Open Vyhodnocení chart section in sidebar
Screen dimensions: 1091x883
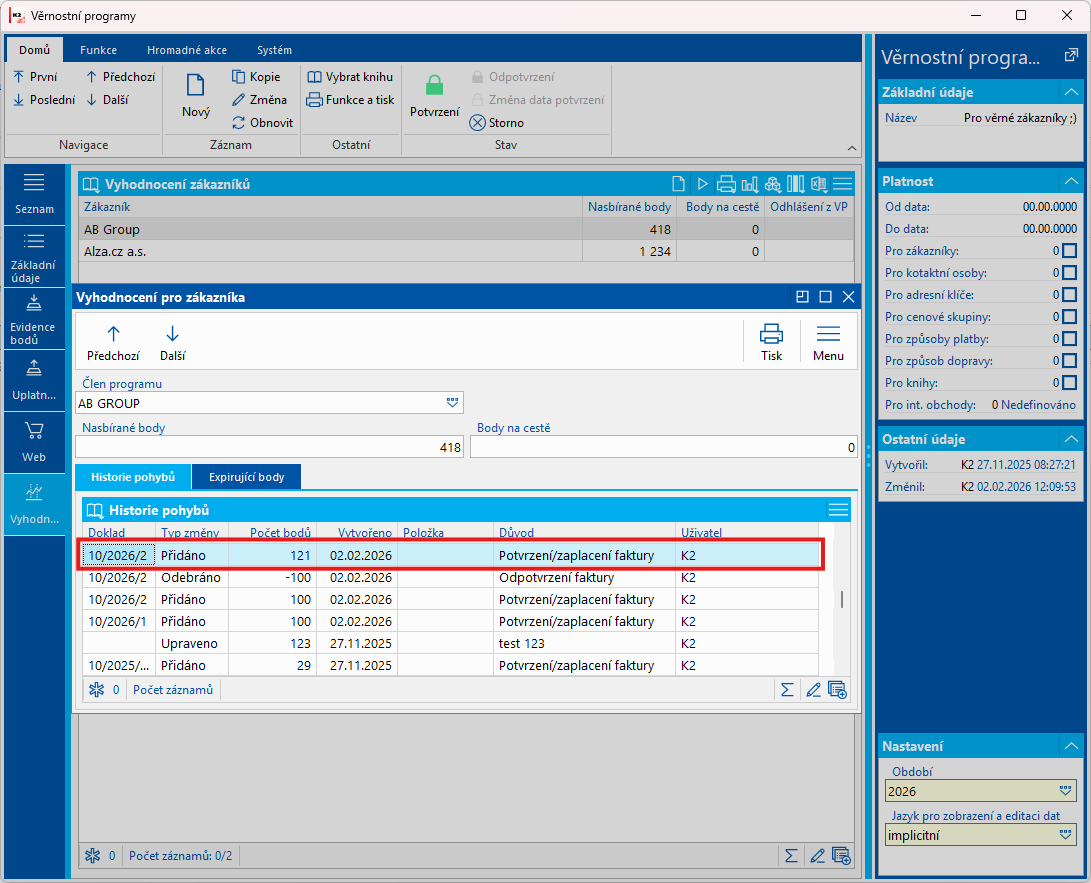[x=34, y=504]
